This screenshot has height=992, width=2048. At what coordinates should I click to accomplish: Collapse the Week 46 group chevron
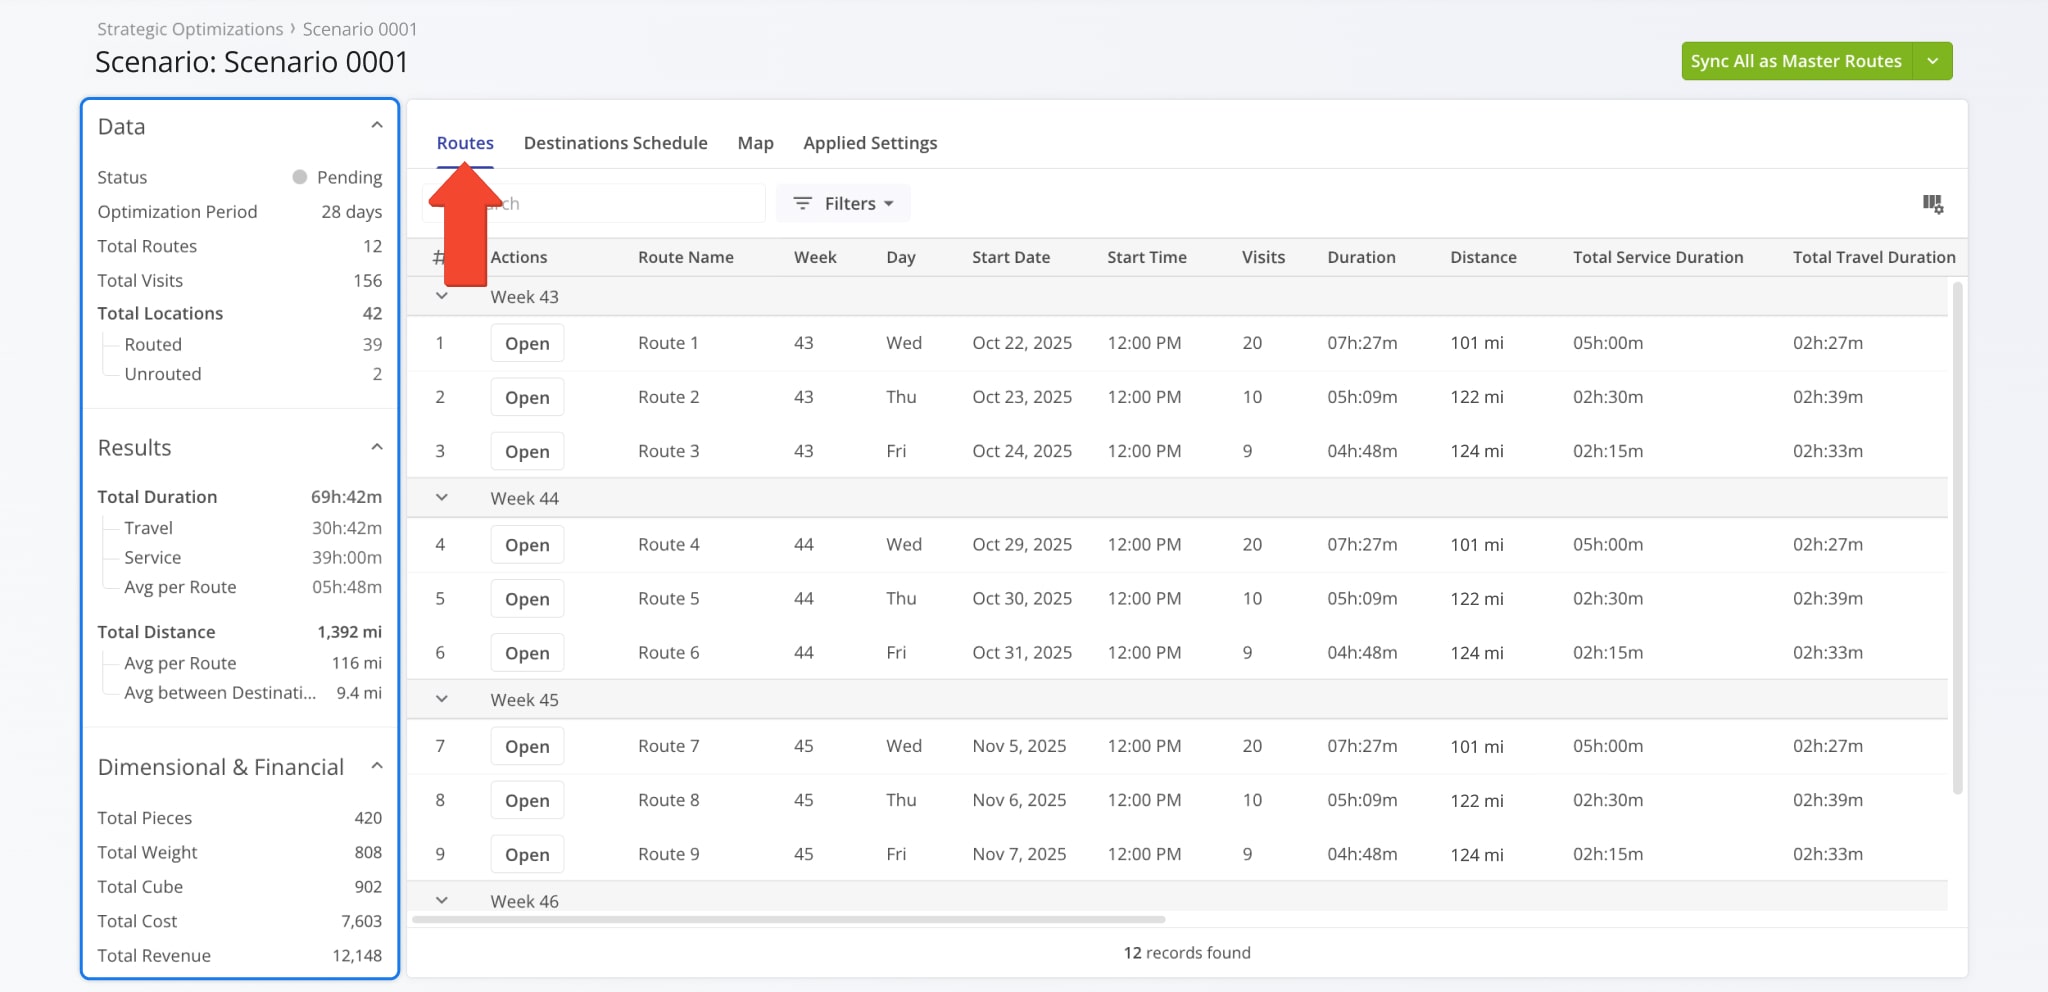[x=441, y=900]
